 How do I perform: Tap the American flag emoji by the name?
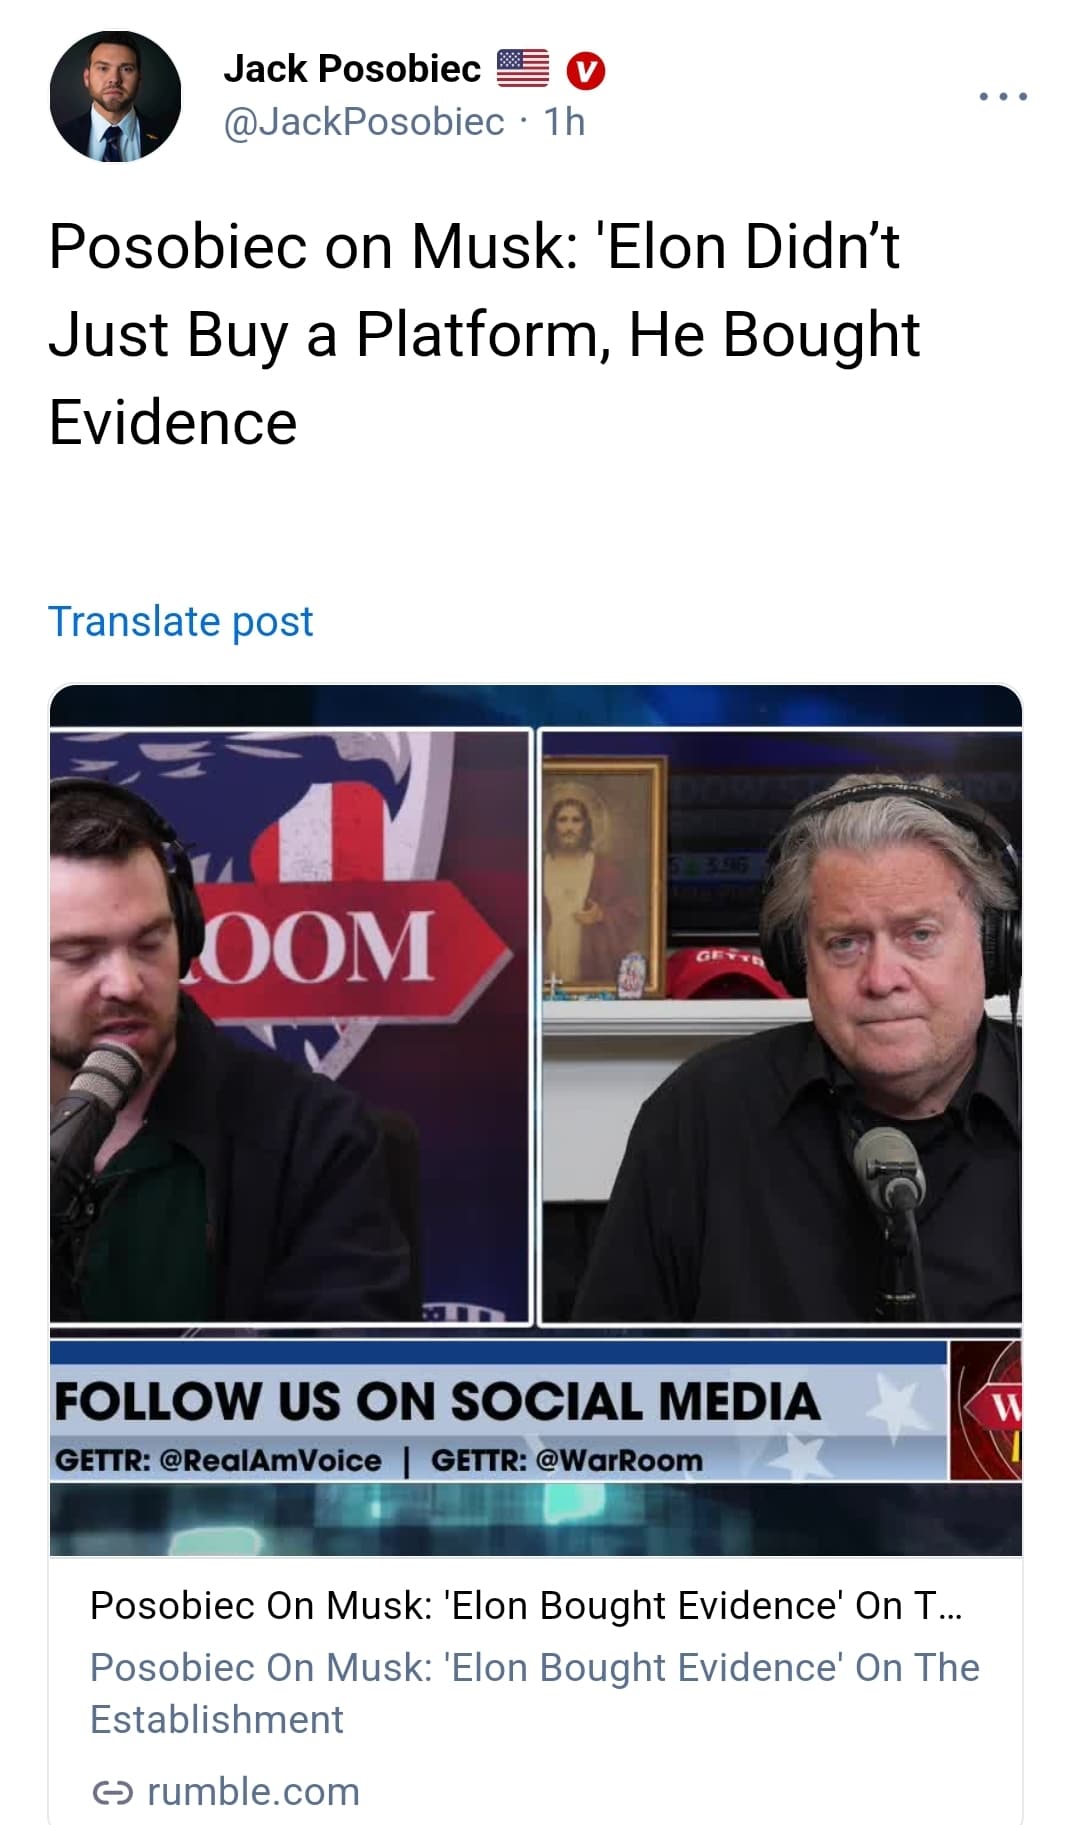coord(523,69)
